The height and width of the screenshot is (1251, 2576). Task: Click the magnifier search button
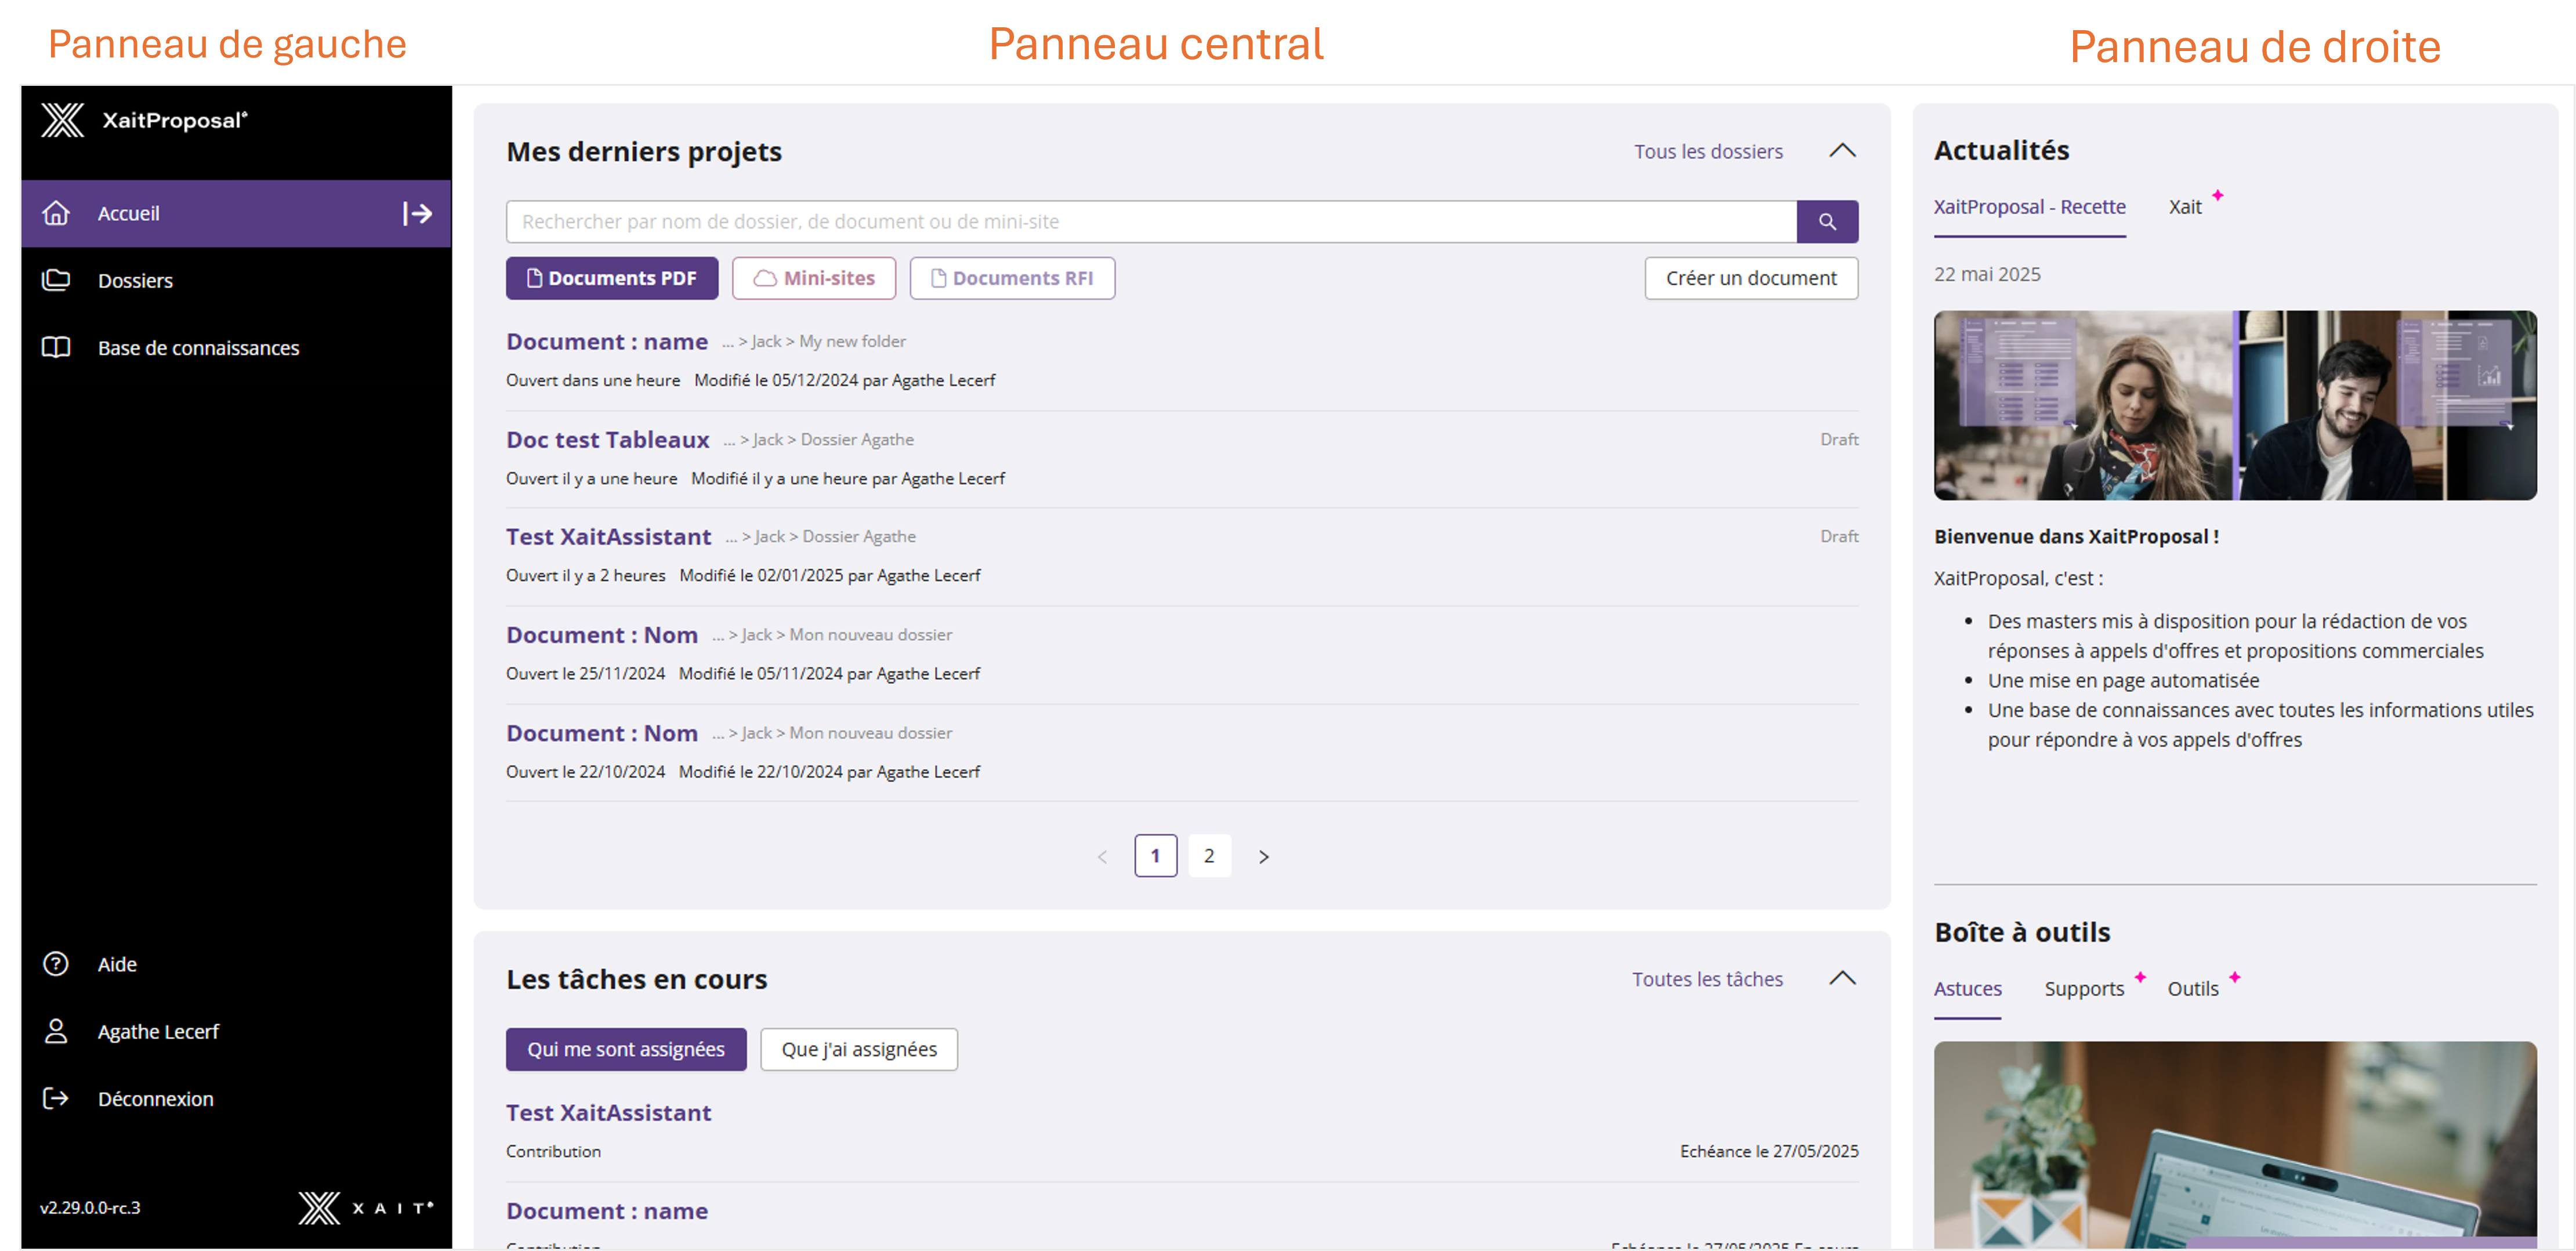[1826, 221]
